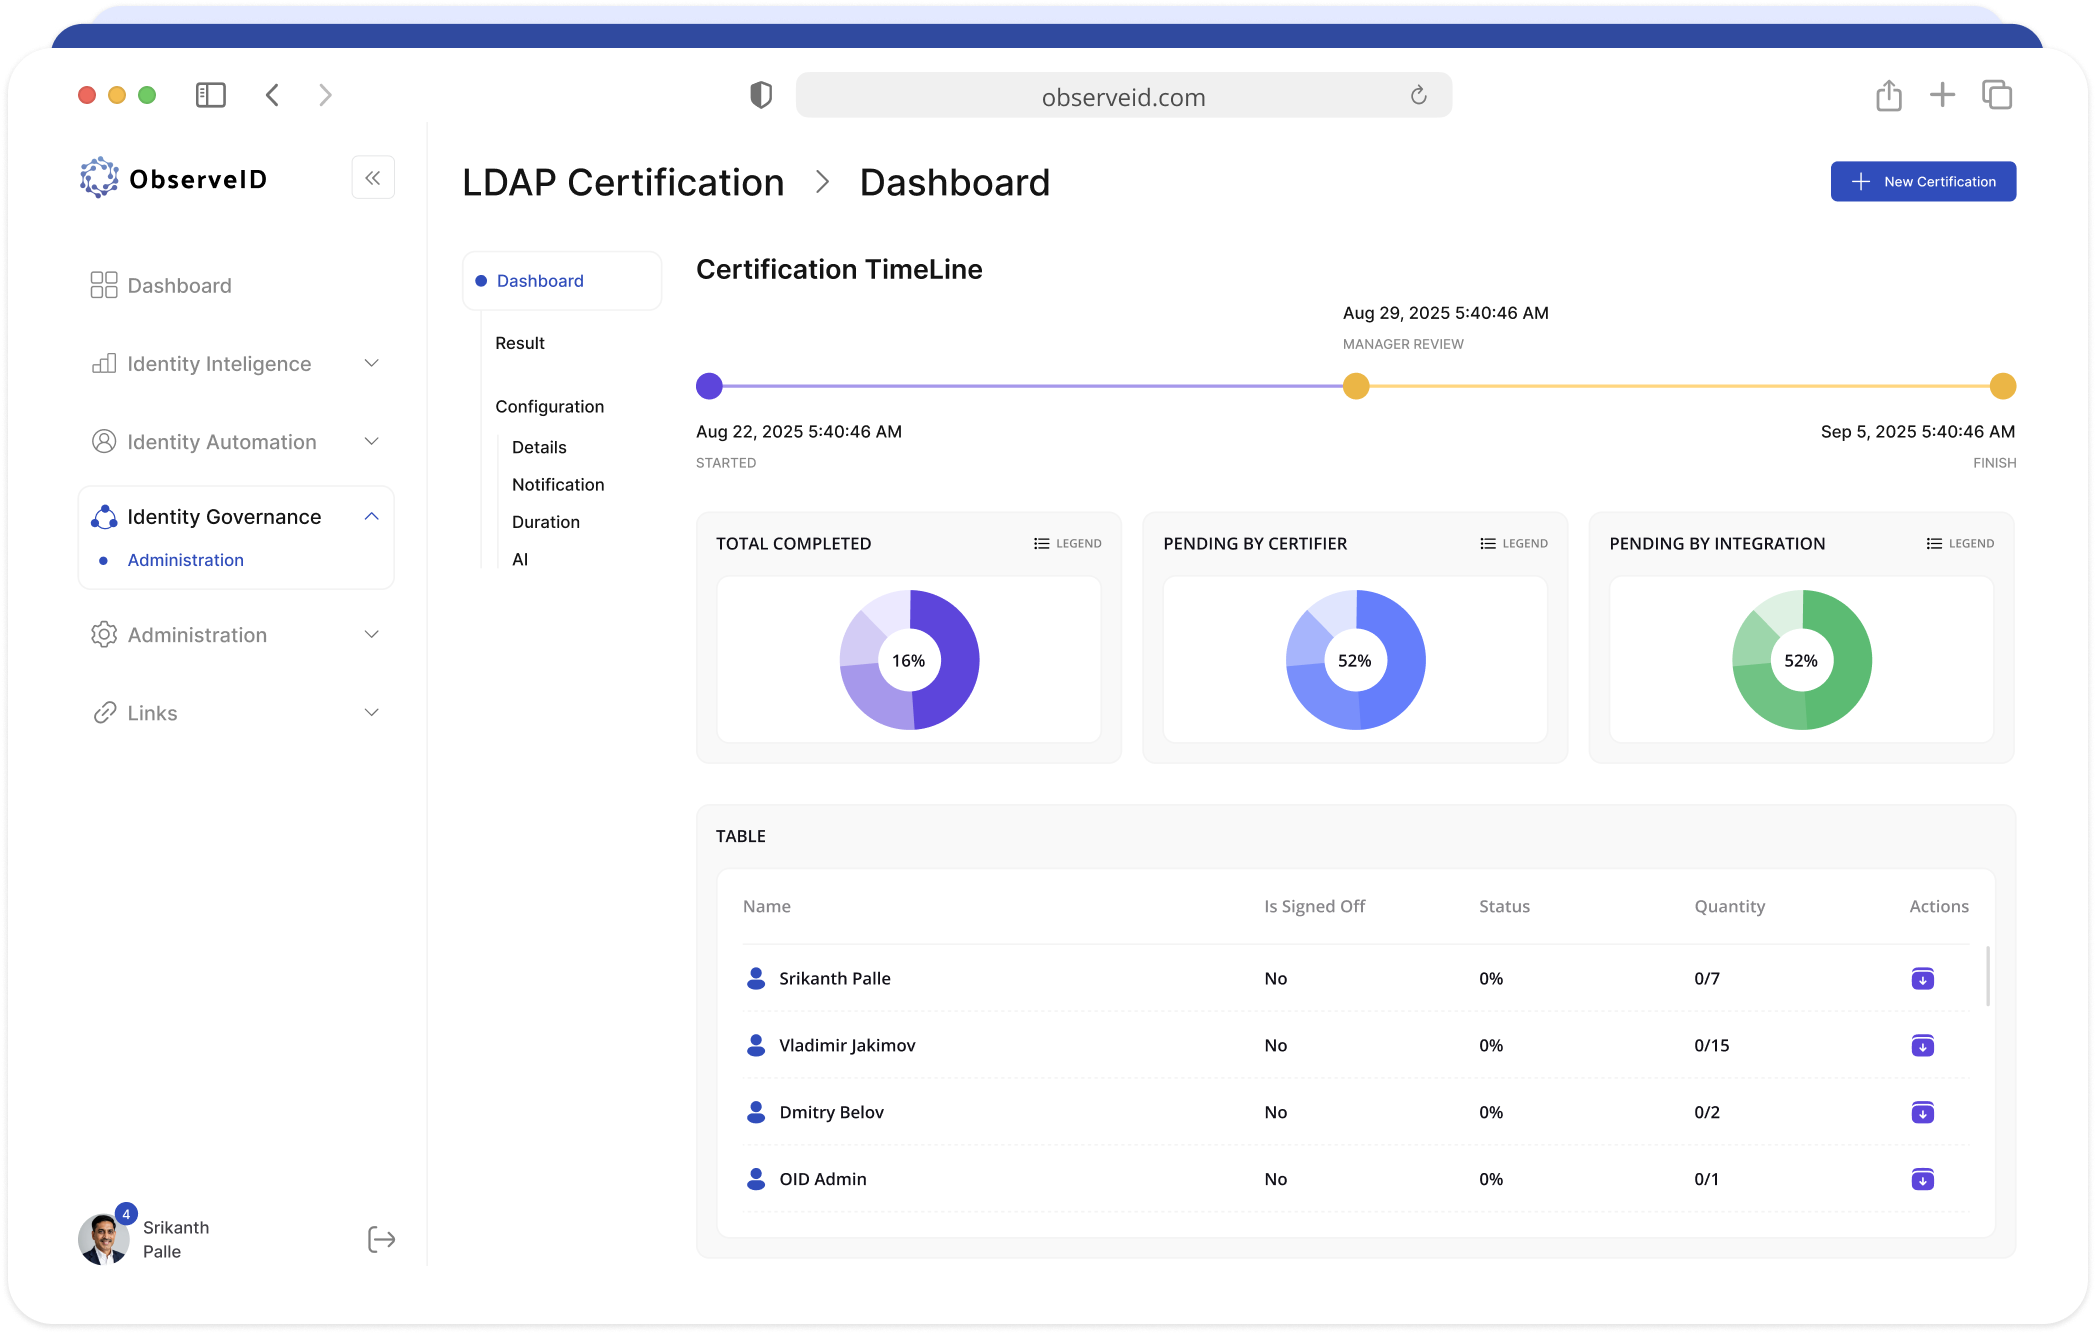Open legend for Total Completed chart

click(x=1067, y=544)
